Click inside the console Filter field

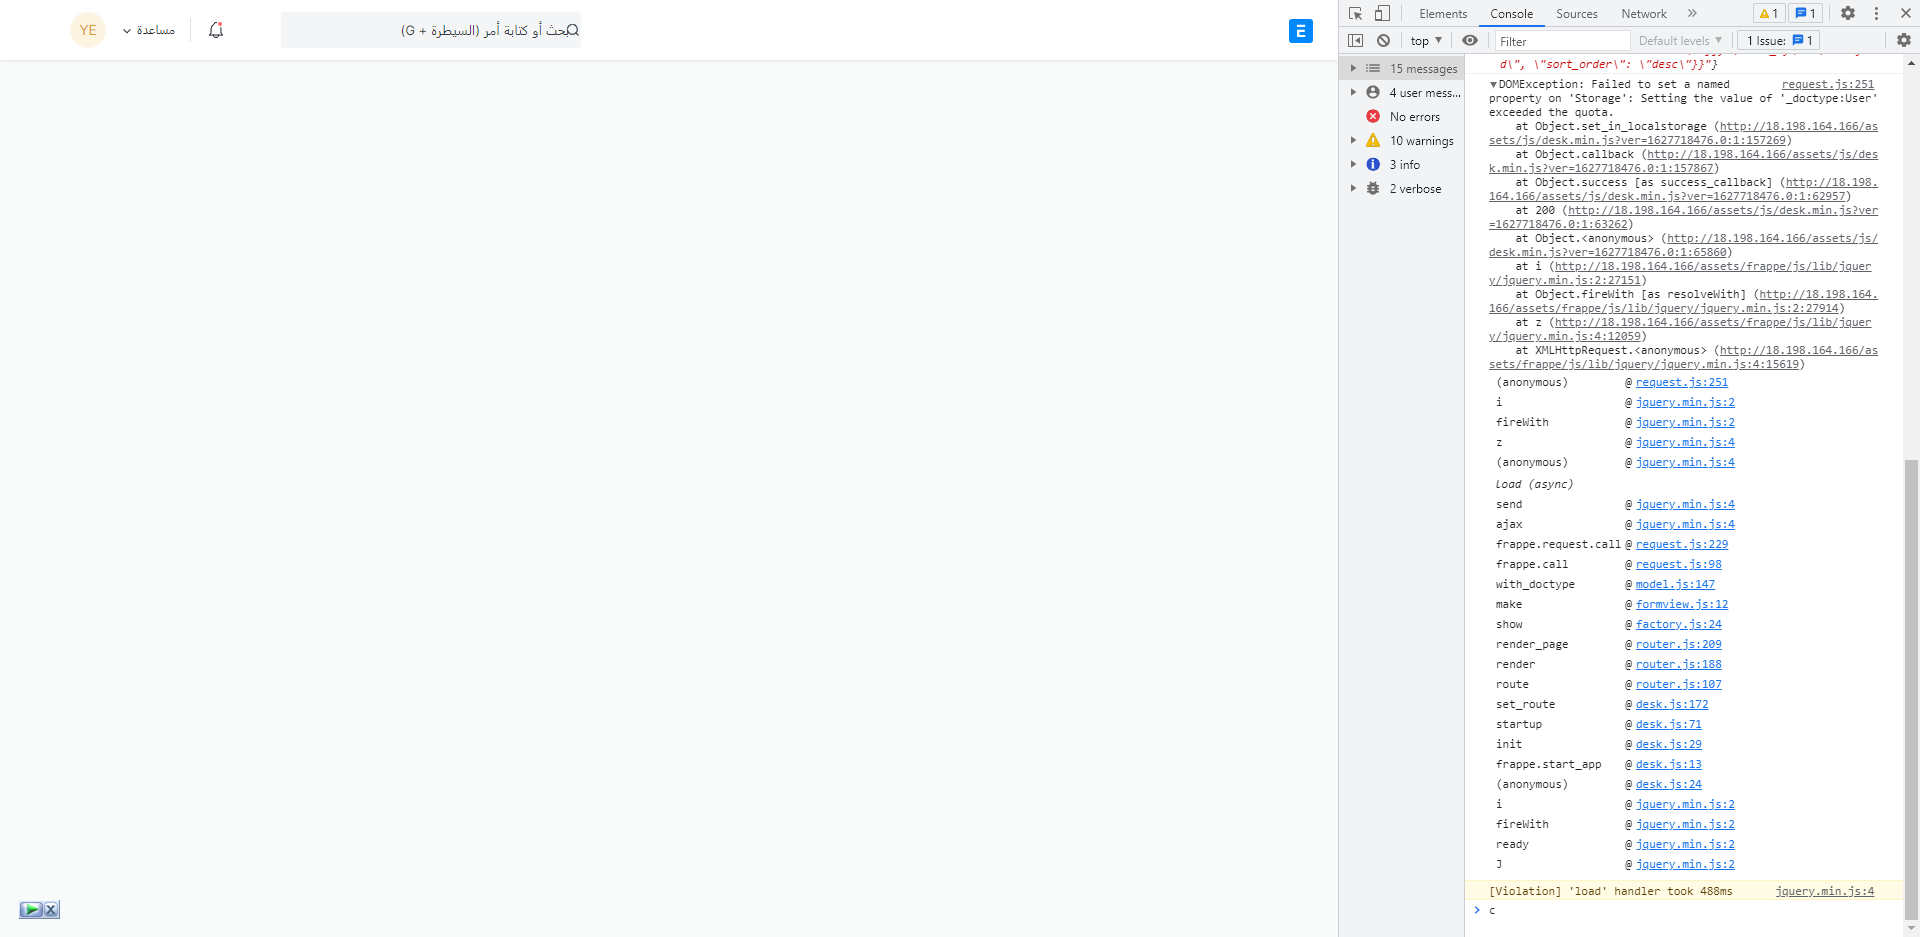pyautogui.click(x=1560, y=41)
